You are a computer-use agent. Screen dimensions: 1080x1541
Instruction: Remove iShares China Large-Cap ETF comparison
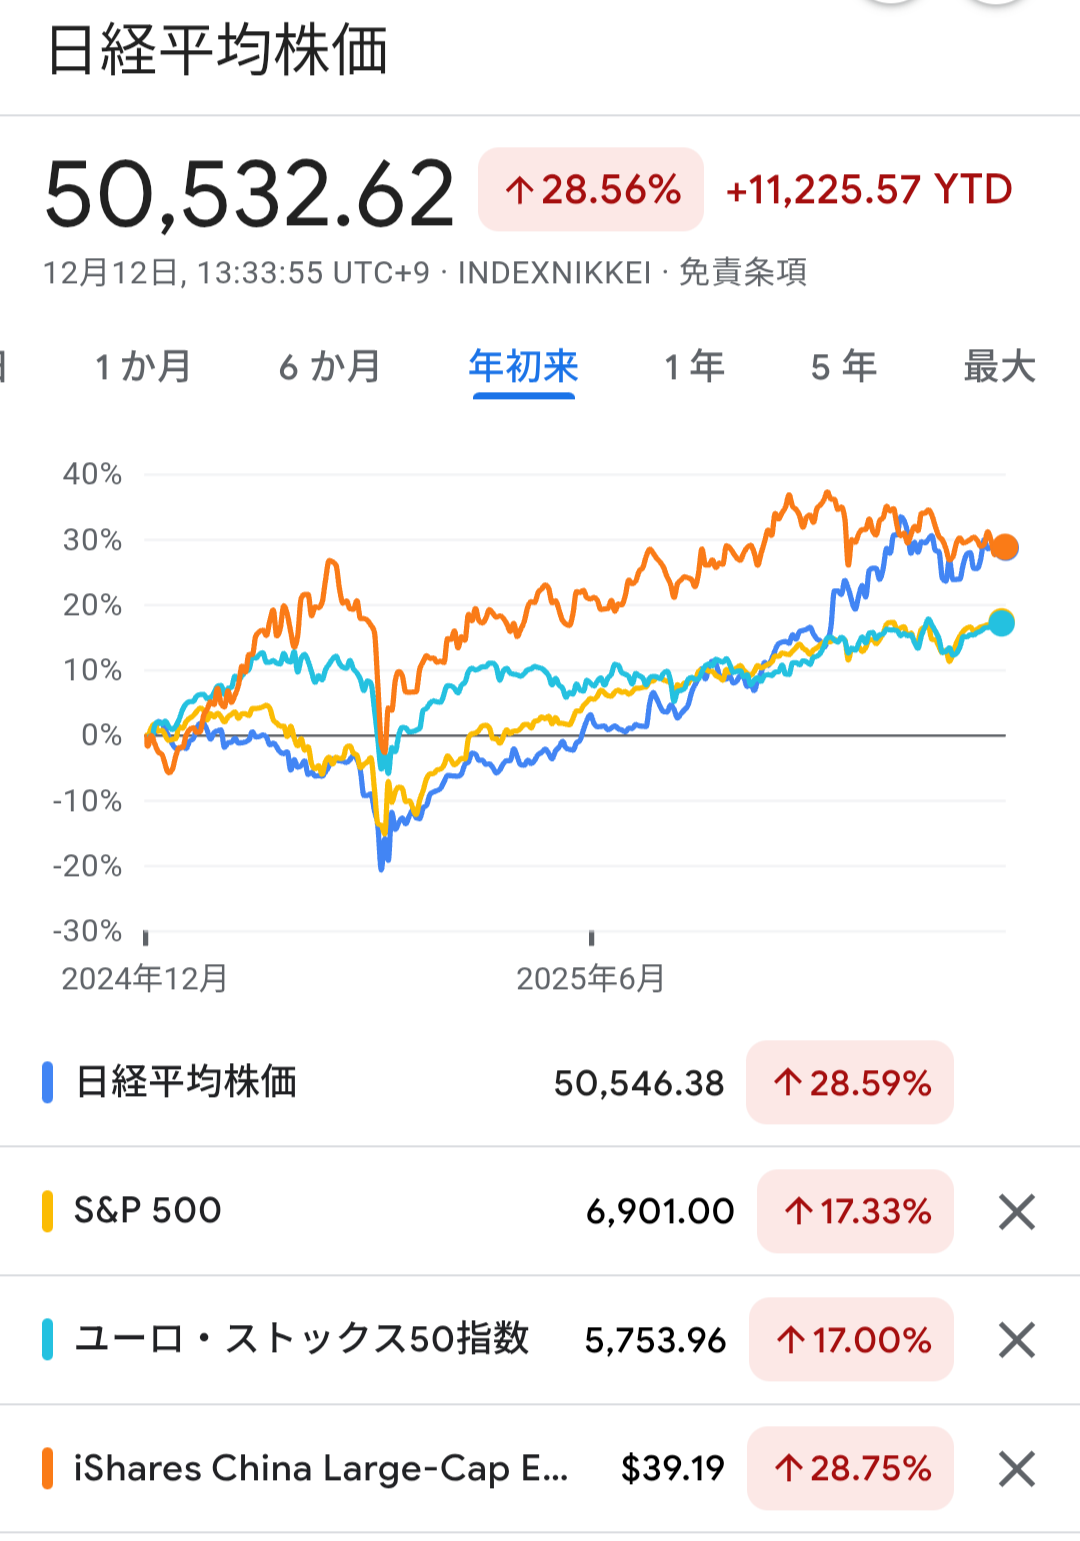1016,1469
